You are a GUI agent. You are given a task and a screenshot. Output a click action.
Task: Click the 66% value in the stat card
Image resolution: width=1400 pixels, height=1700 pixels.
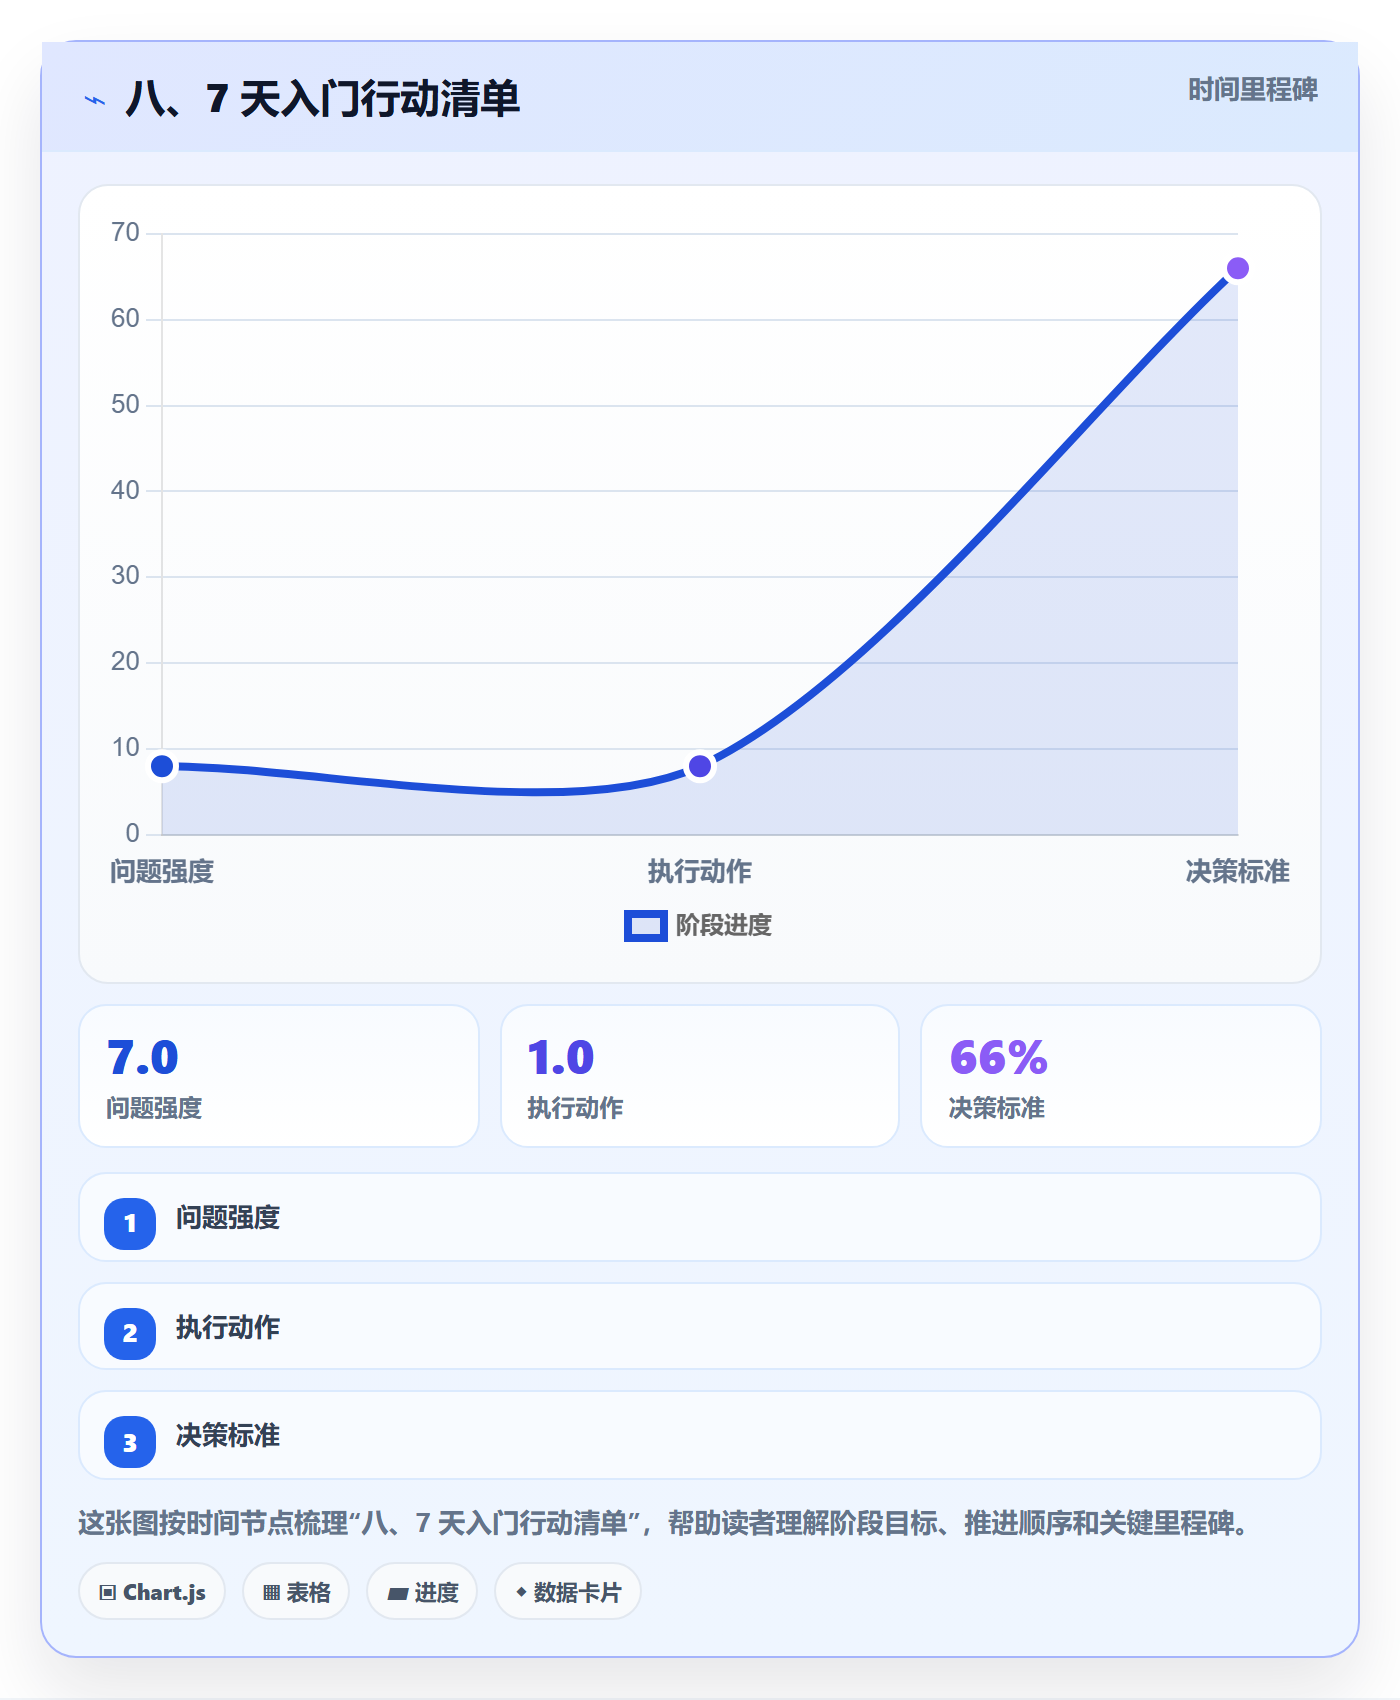pos(998,1058)
